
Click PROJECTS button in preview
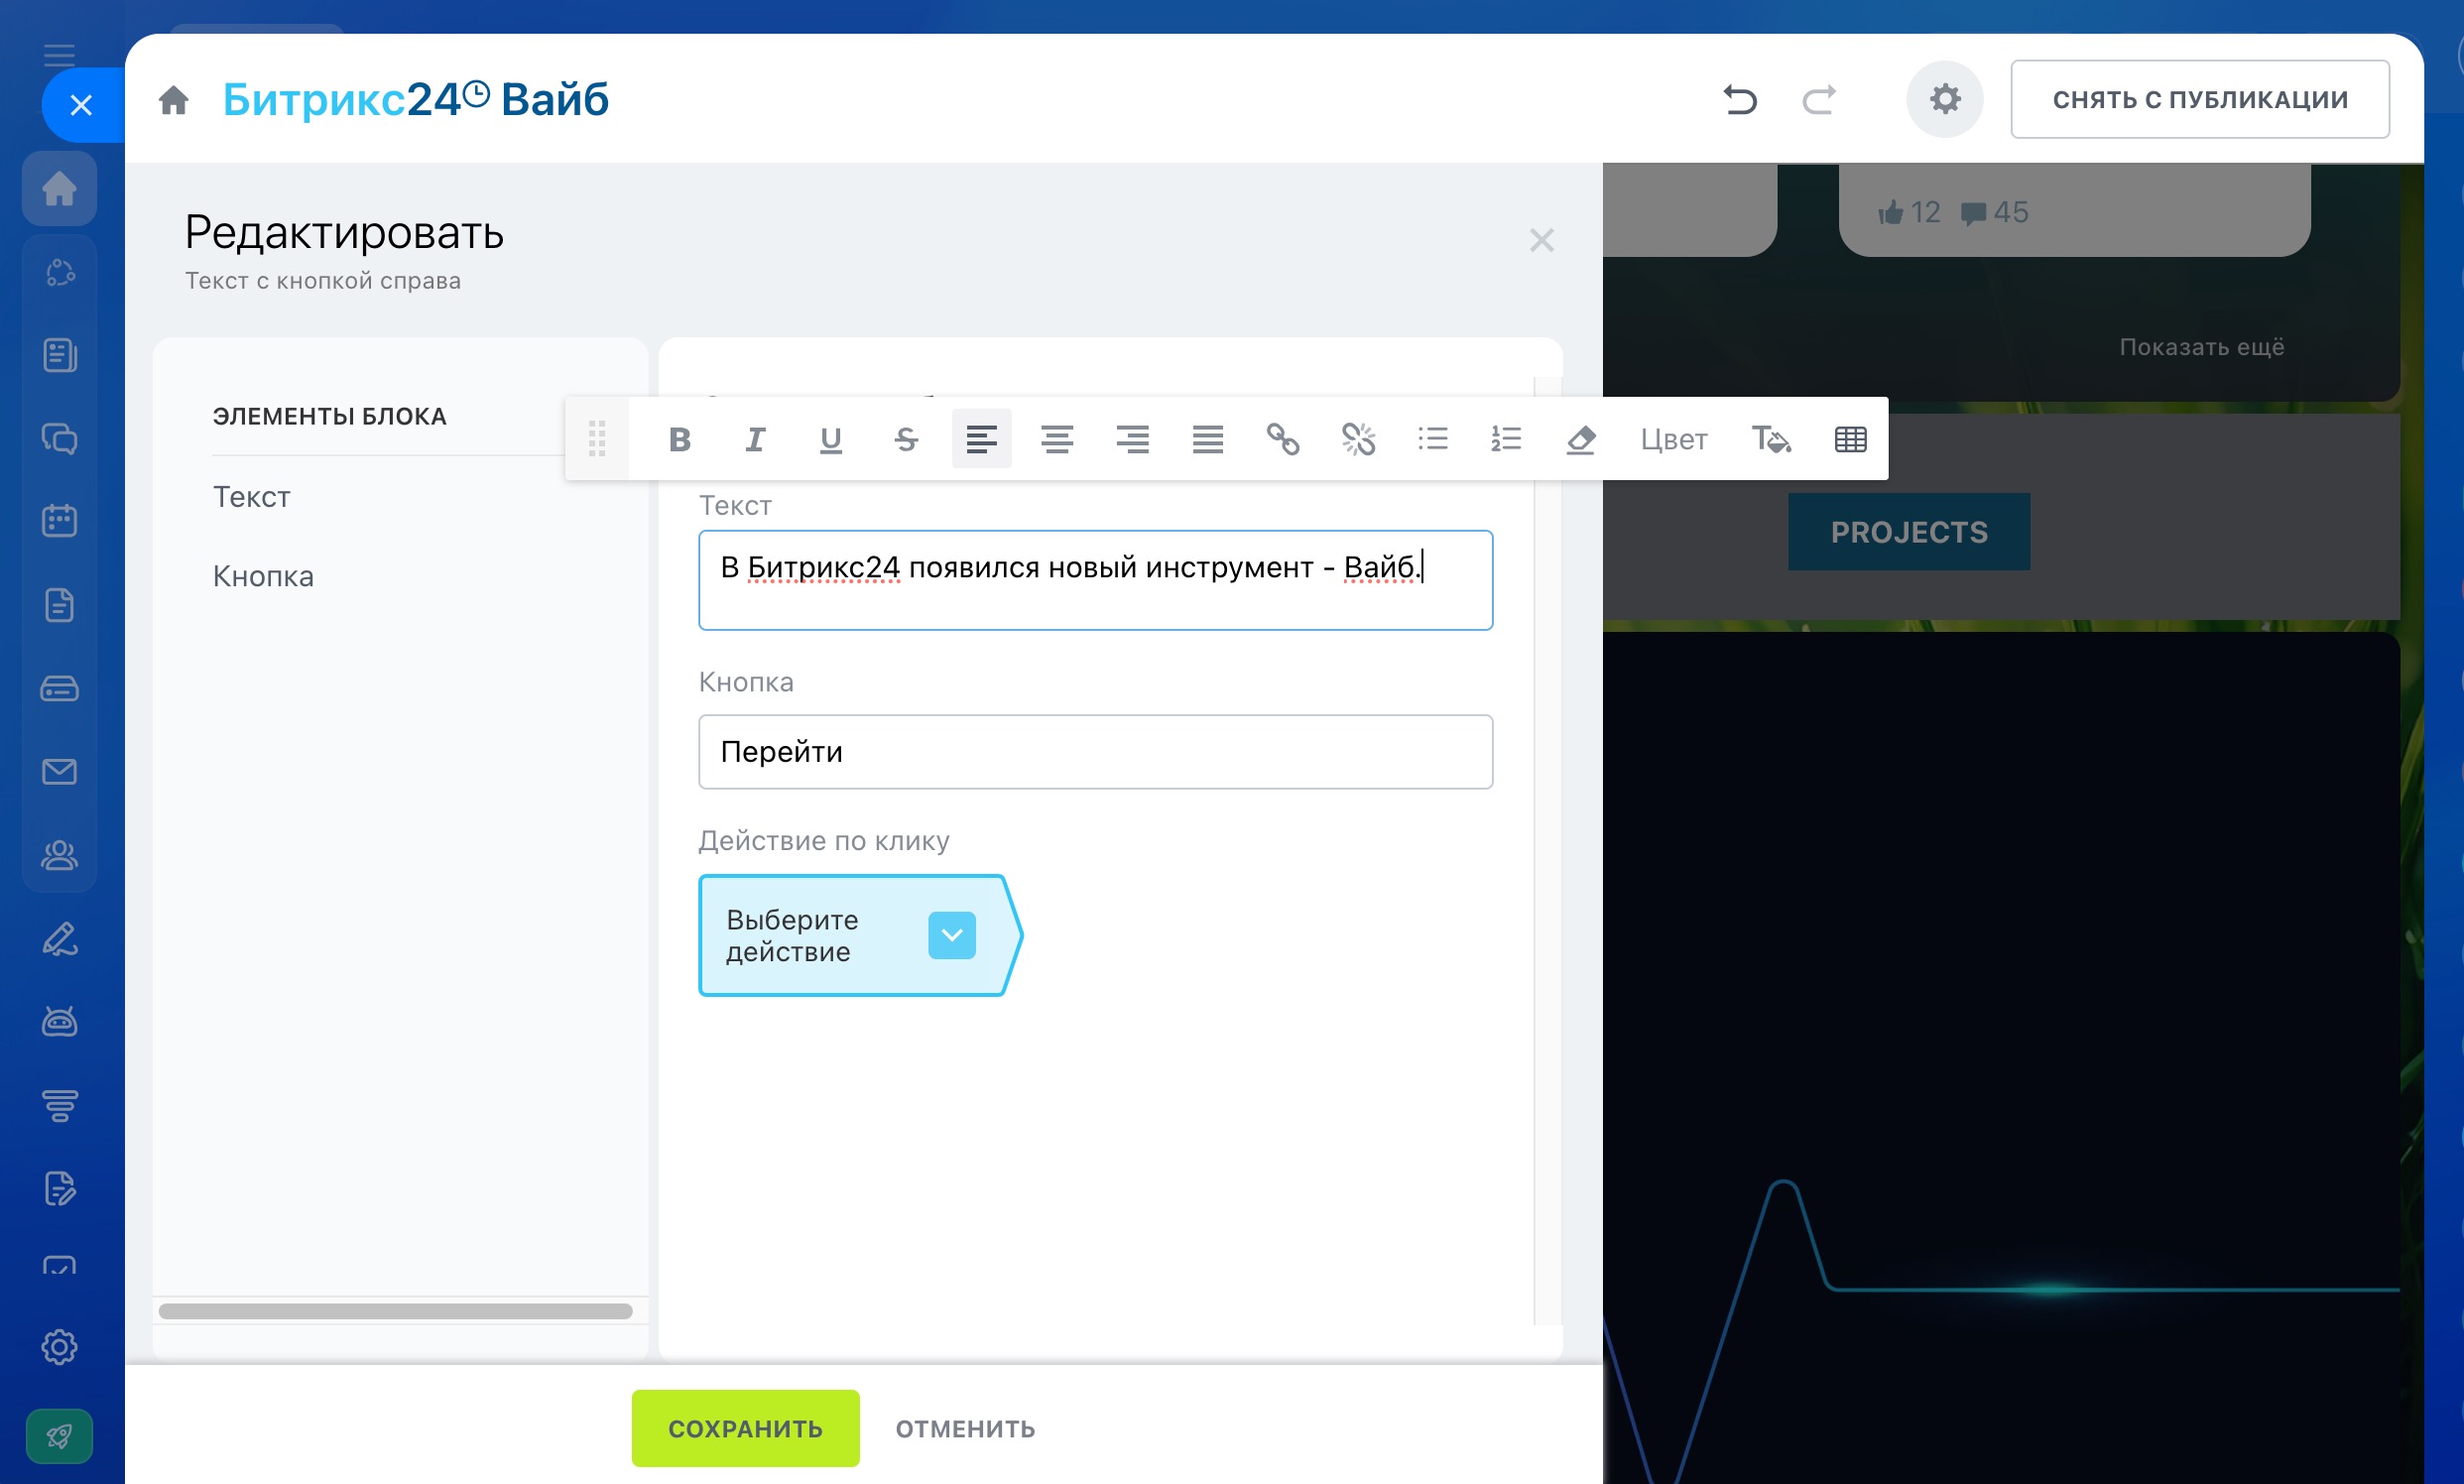pos(1909,532)
